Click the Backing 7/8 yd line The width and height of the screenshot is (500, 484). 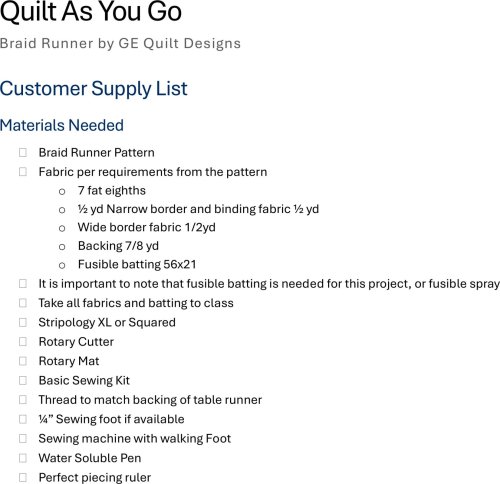118,246
